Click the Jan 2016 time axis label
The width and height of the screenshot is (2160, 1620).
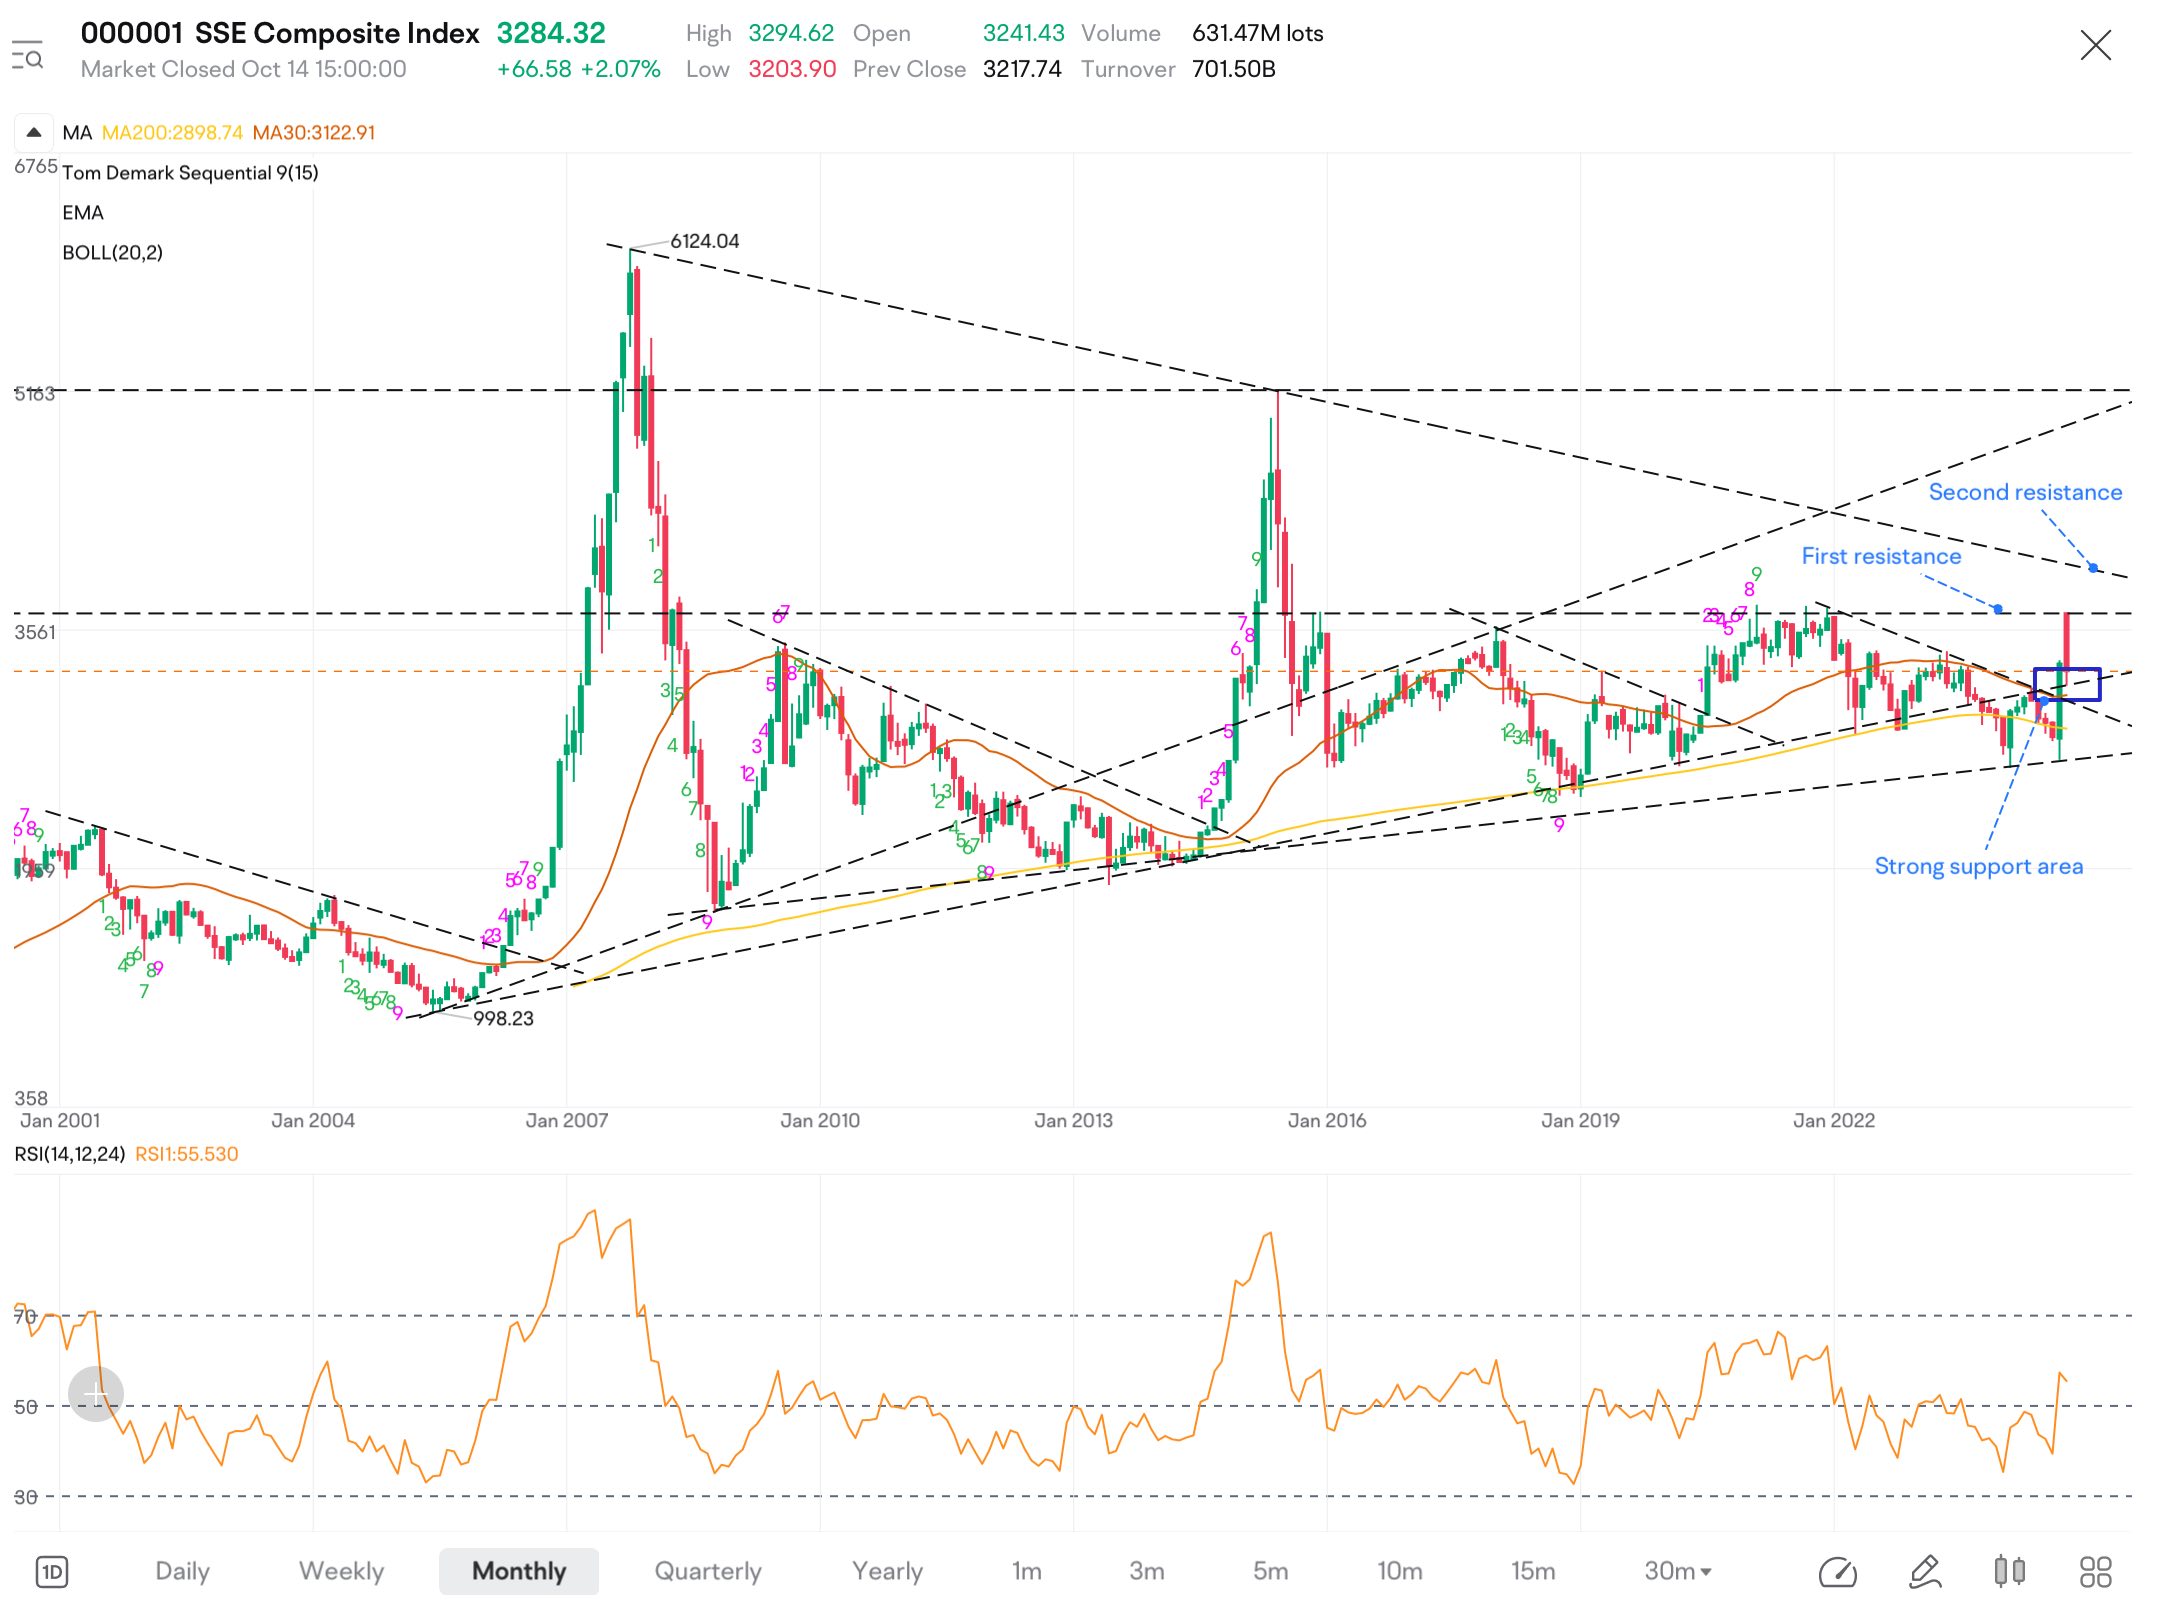pyautogui.click(x=1327, y=1120)
